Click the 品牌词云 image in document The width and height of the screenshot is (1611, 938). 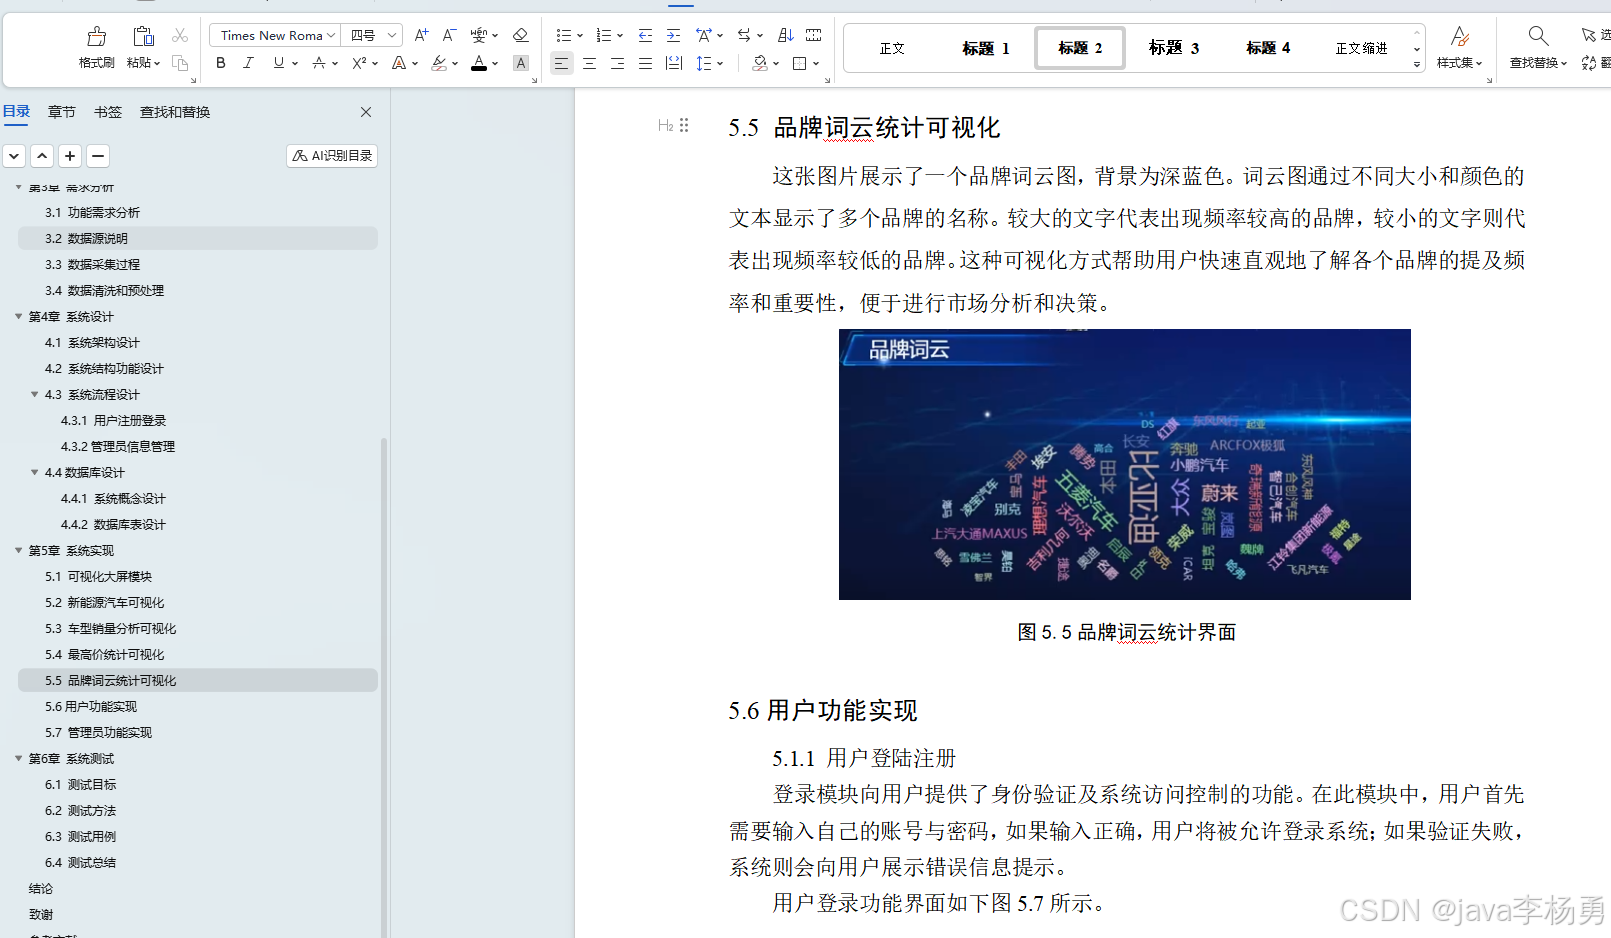1125,464
